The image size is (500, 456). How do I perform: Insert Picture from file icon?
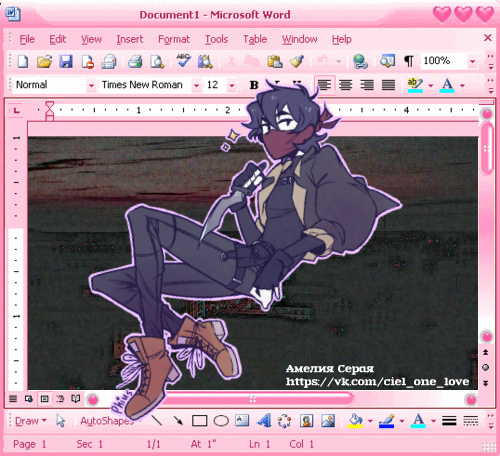click(x=328, y=421)
